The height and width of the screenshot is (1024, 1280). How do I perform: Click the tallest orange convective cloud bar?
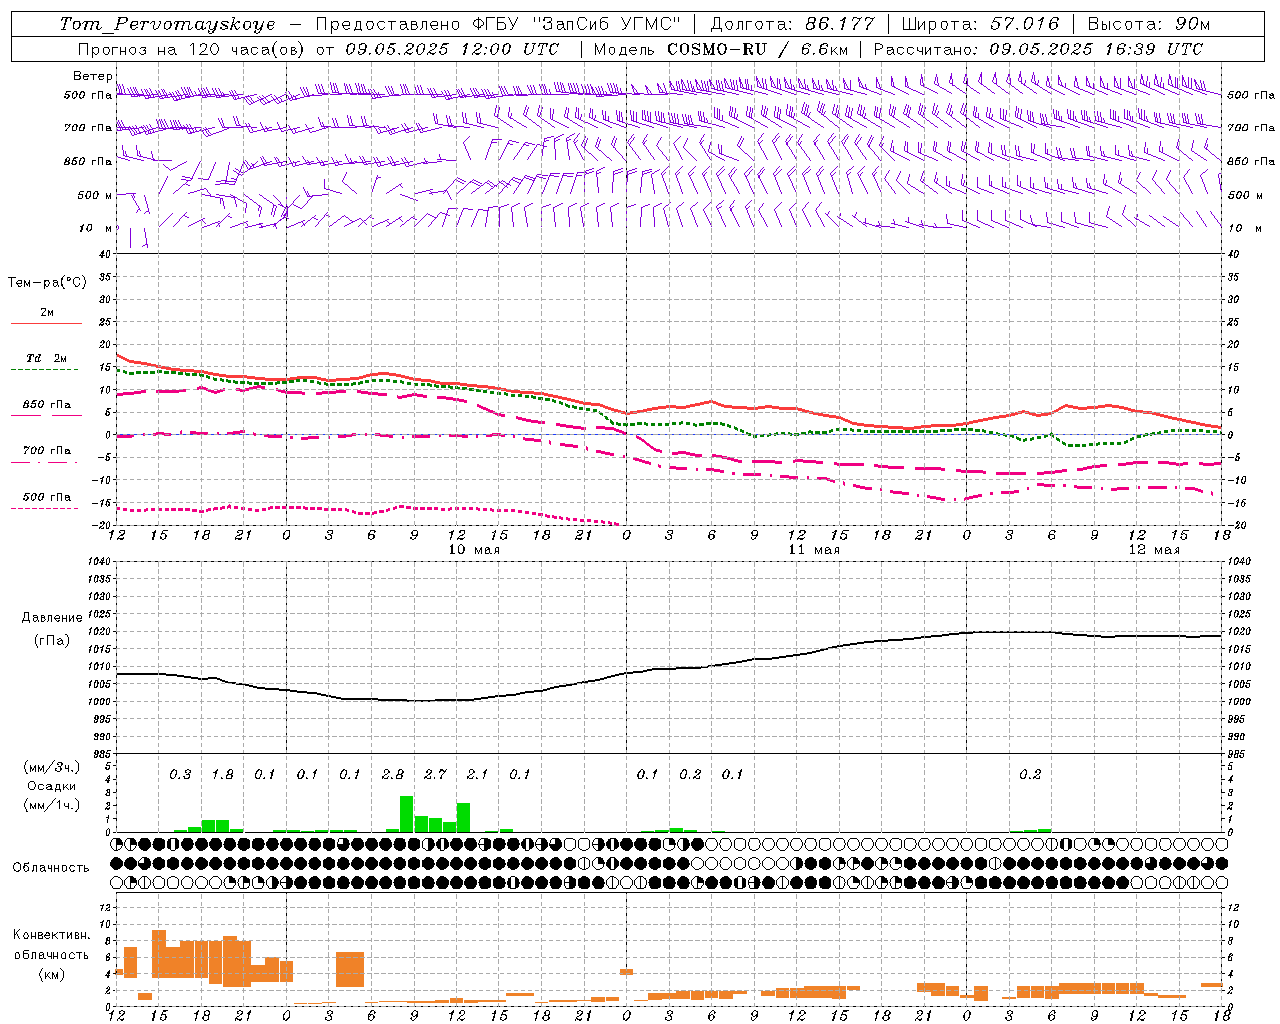[x=159, y=954]
